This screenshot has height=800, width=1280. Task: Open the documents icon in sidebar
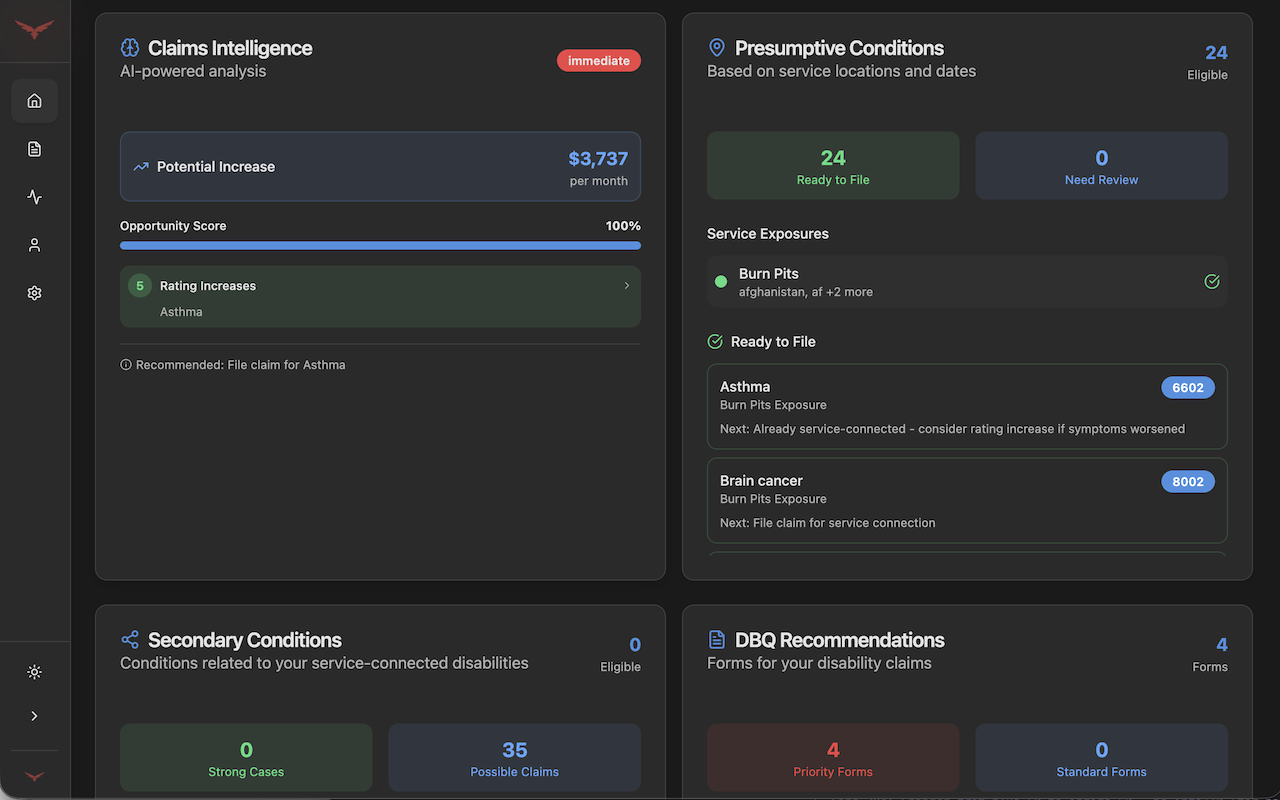(x=34, y=149)
